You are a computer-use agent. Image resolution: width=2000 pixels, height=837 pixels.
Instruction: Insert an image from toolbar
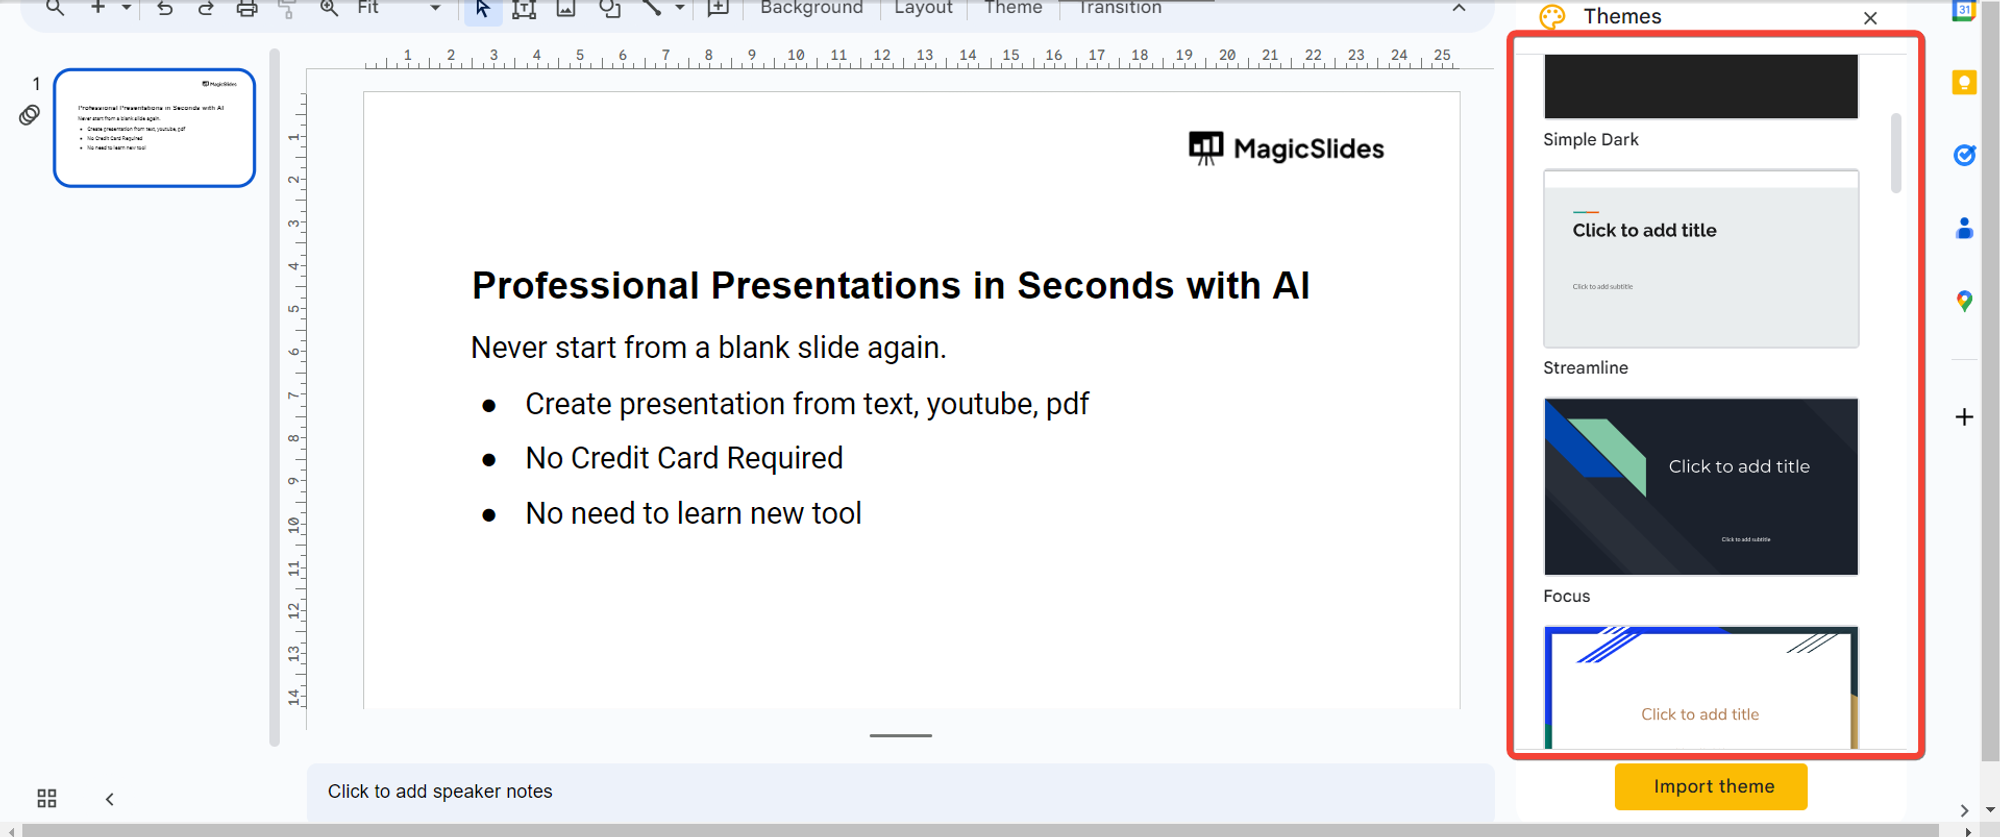click(x=566, y=8)
